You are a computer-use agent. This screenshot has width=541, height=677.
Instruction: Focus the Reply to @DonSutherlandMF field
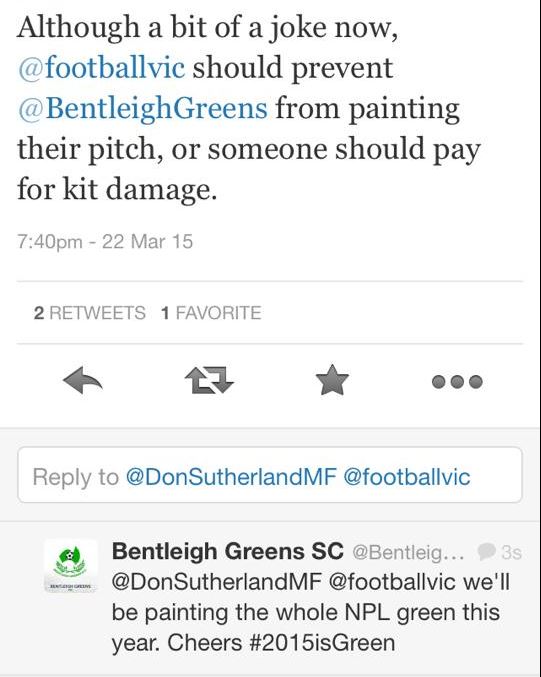click(270, 475)
